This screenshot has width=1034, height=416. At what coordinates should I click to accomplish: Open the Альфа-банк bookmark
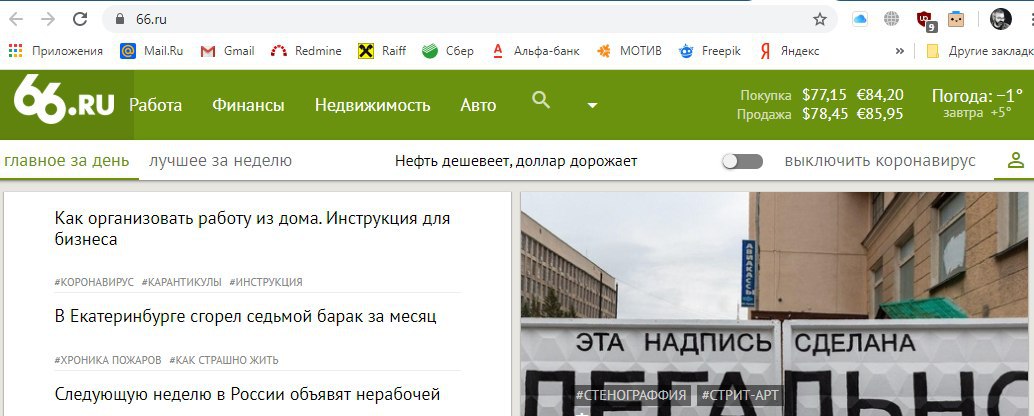click(535, 51)
